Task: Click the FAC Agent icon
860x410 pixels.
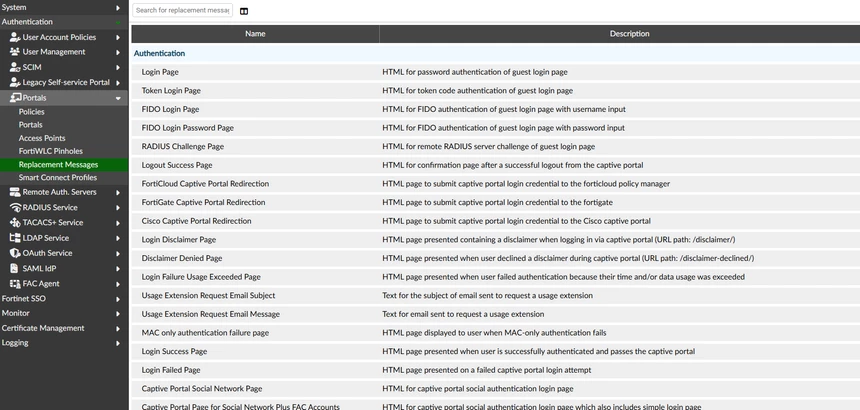Action: click(x=15, y=284)
